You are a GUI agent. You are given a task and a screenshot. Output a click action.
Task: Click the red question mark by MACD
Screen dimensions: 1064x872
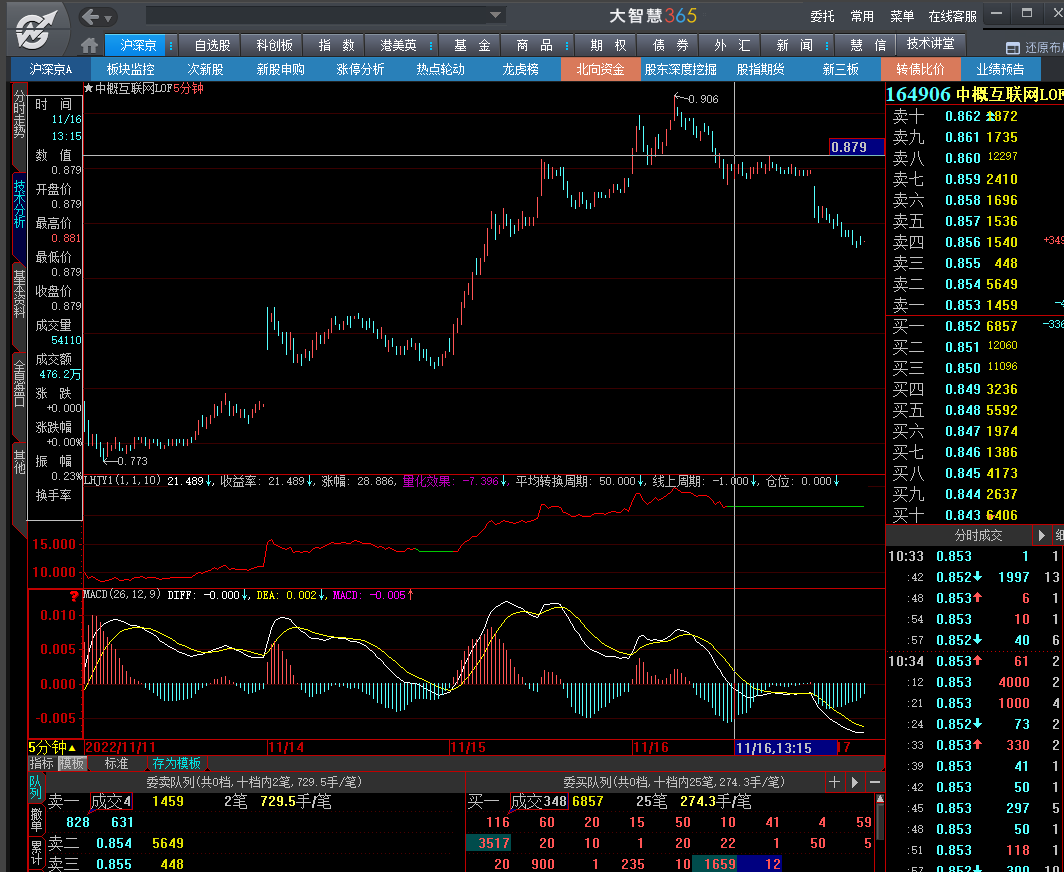point(73,595)
